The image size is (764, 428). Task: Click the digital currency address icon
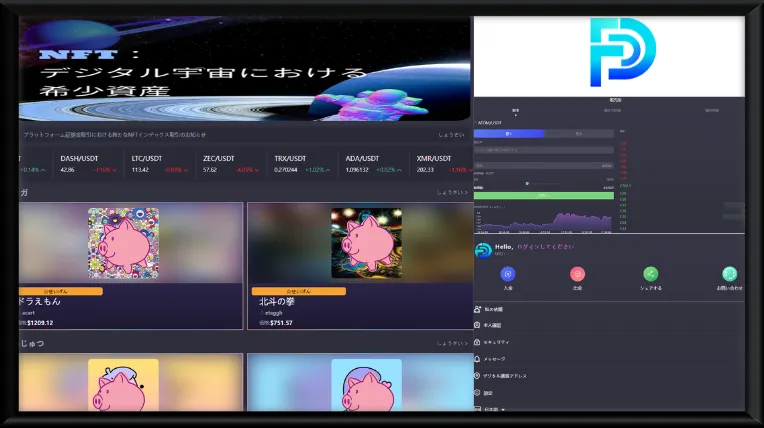click(x=477, y=375)
